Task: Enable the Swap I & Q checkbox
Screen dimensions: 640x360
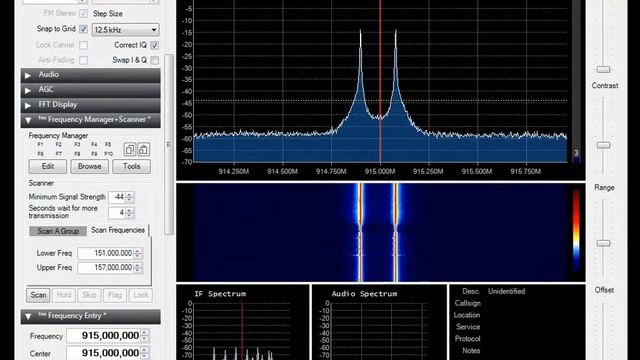Action: pos(154,60)
